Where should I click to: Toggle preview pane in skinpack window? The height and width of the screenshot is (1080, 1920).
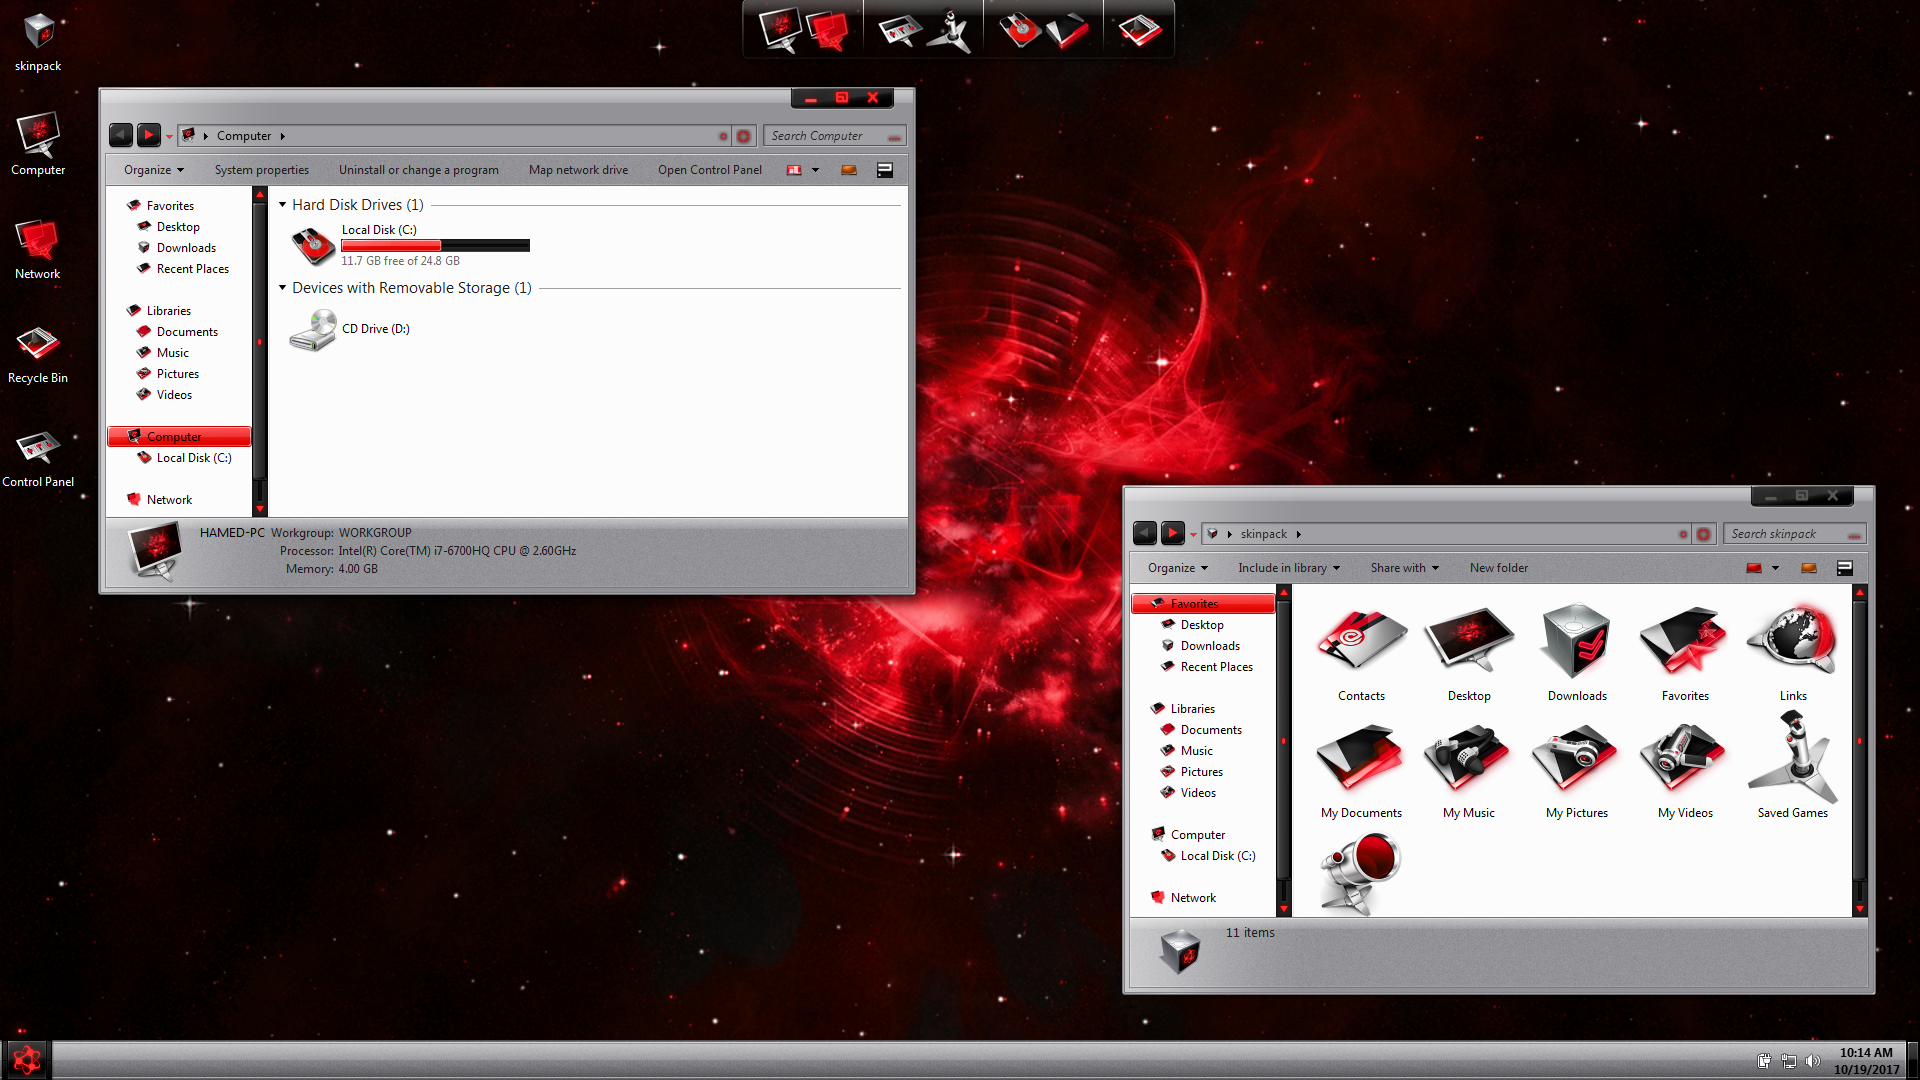pos(1809,568)
